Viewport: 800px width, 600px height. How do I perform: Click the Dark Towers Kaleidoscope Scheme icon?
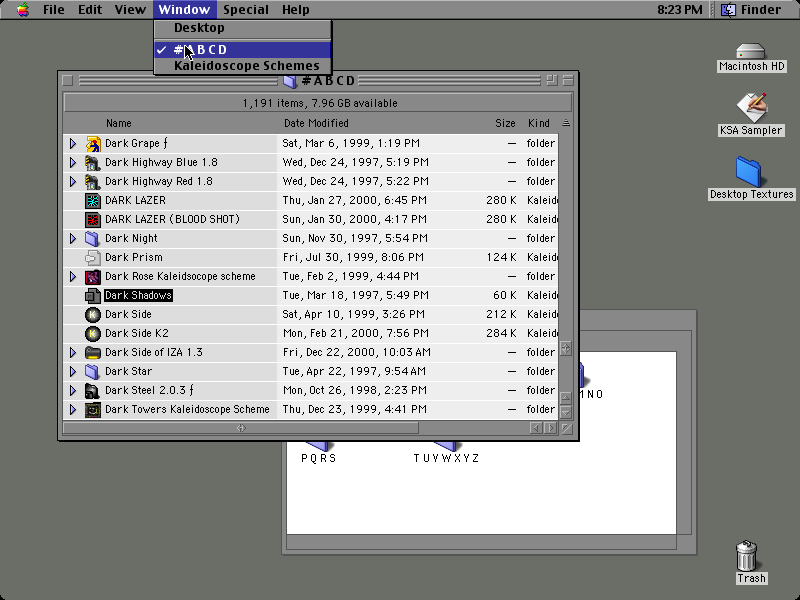tap(93, 409)
